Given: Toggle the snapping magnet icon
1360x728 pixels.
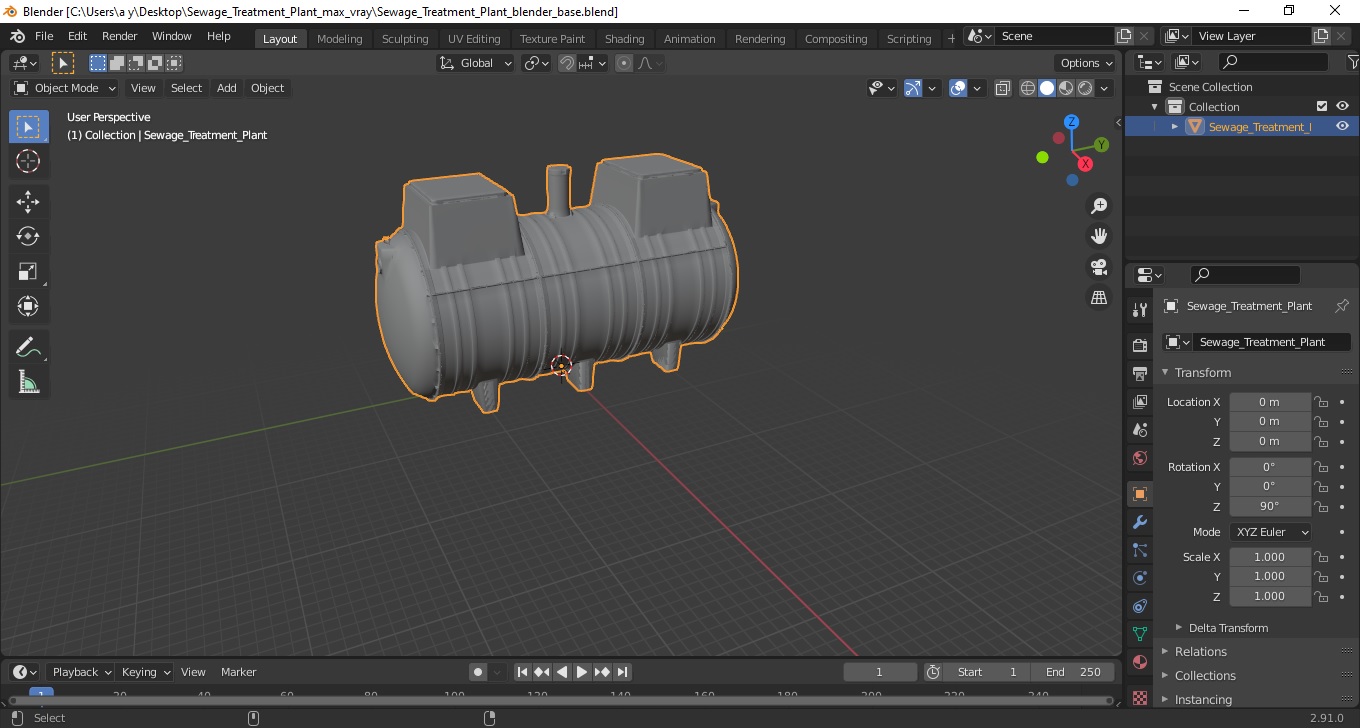Looking at the screenshot, I should 567,63.
